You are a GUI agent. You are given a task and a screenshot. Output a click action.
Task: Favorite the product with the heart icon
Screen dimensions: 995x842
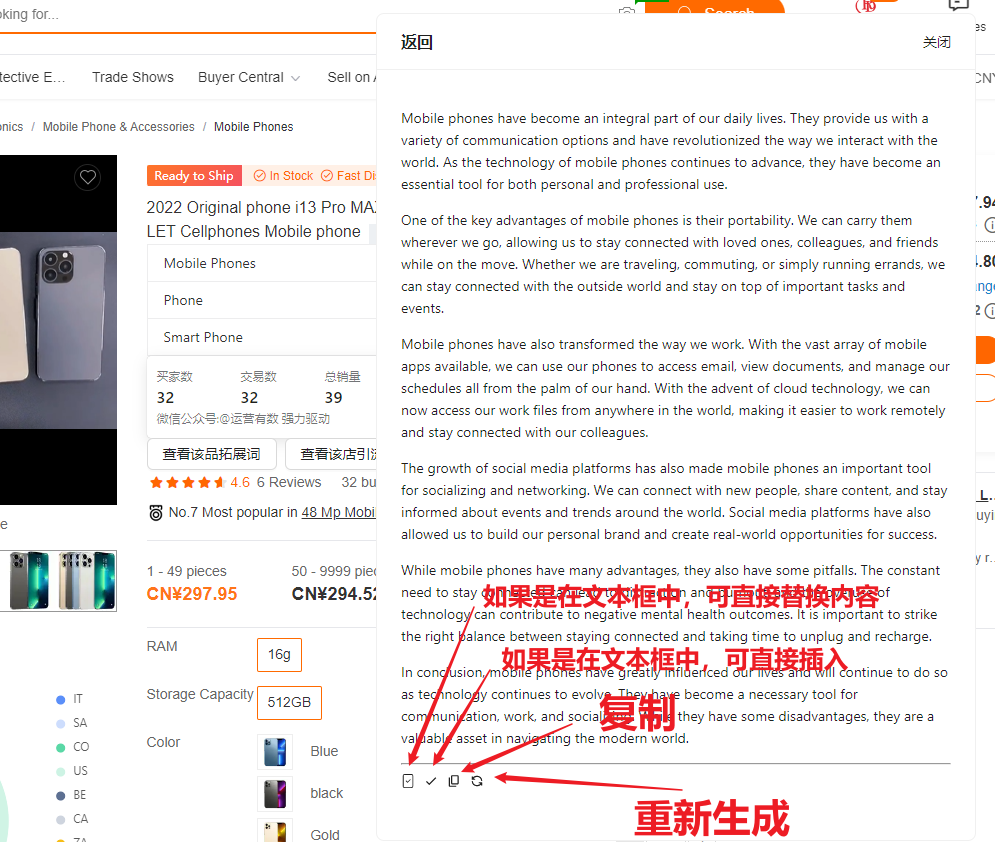tap(87, 176)
